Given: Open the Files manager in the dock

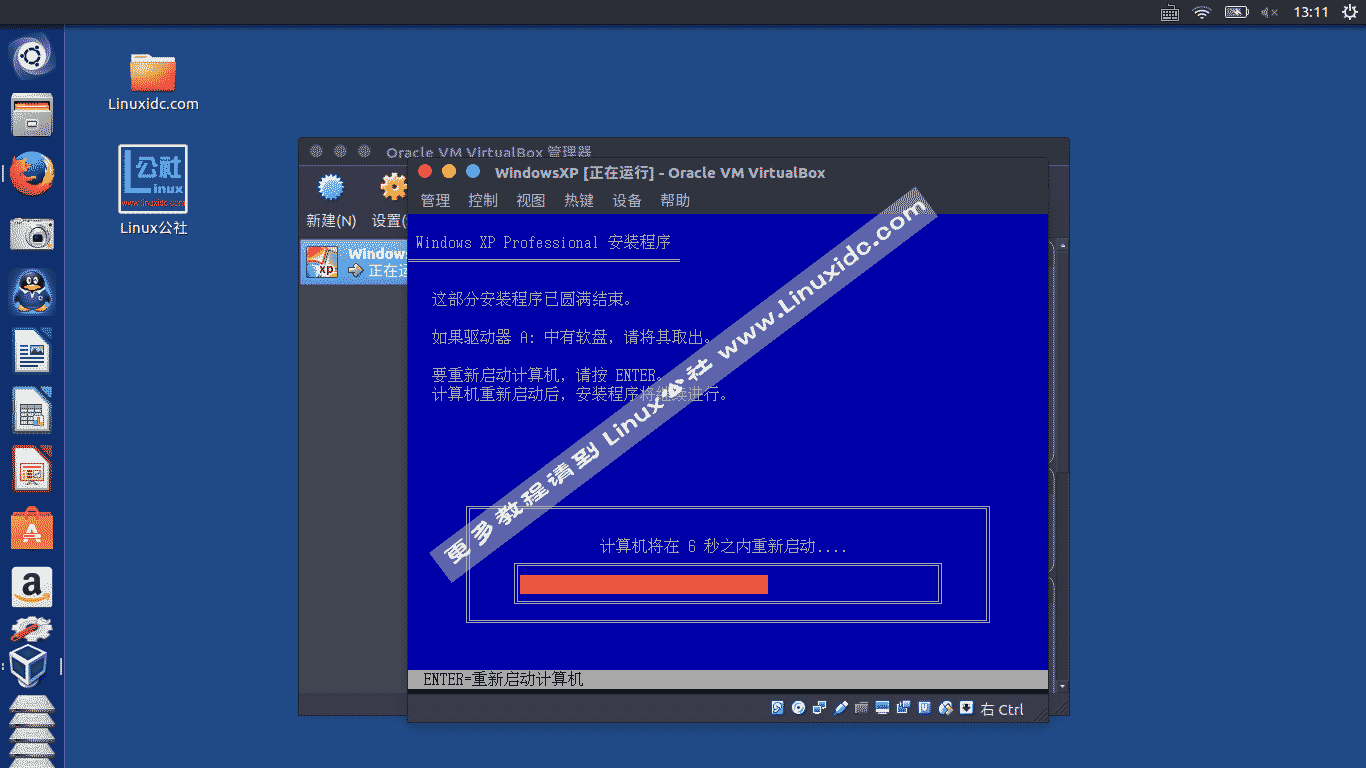Looking at the screenshot, I should [32, 116].
